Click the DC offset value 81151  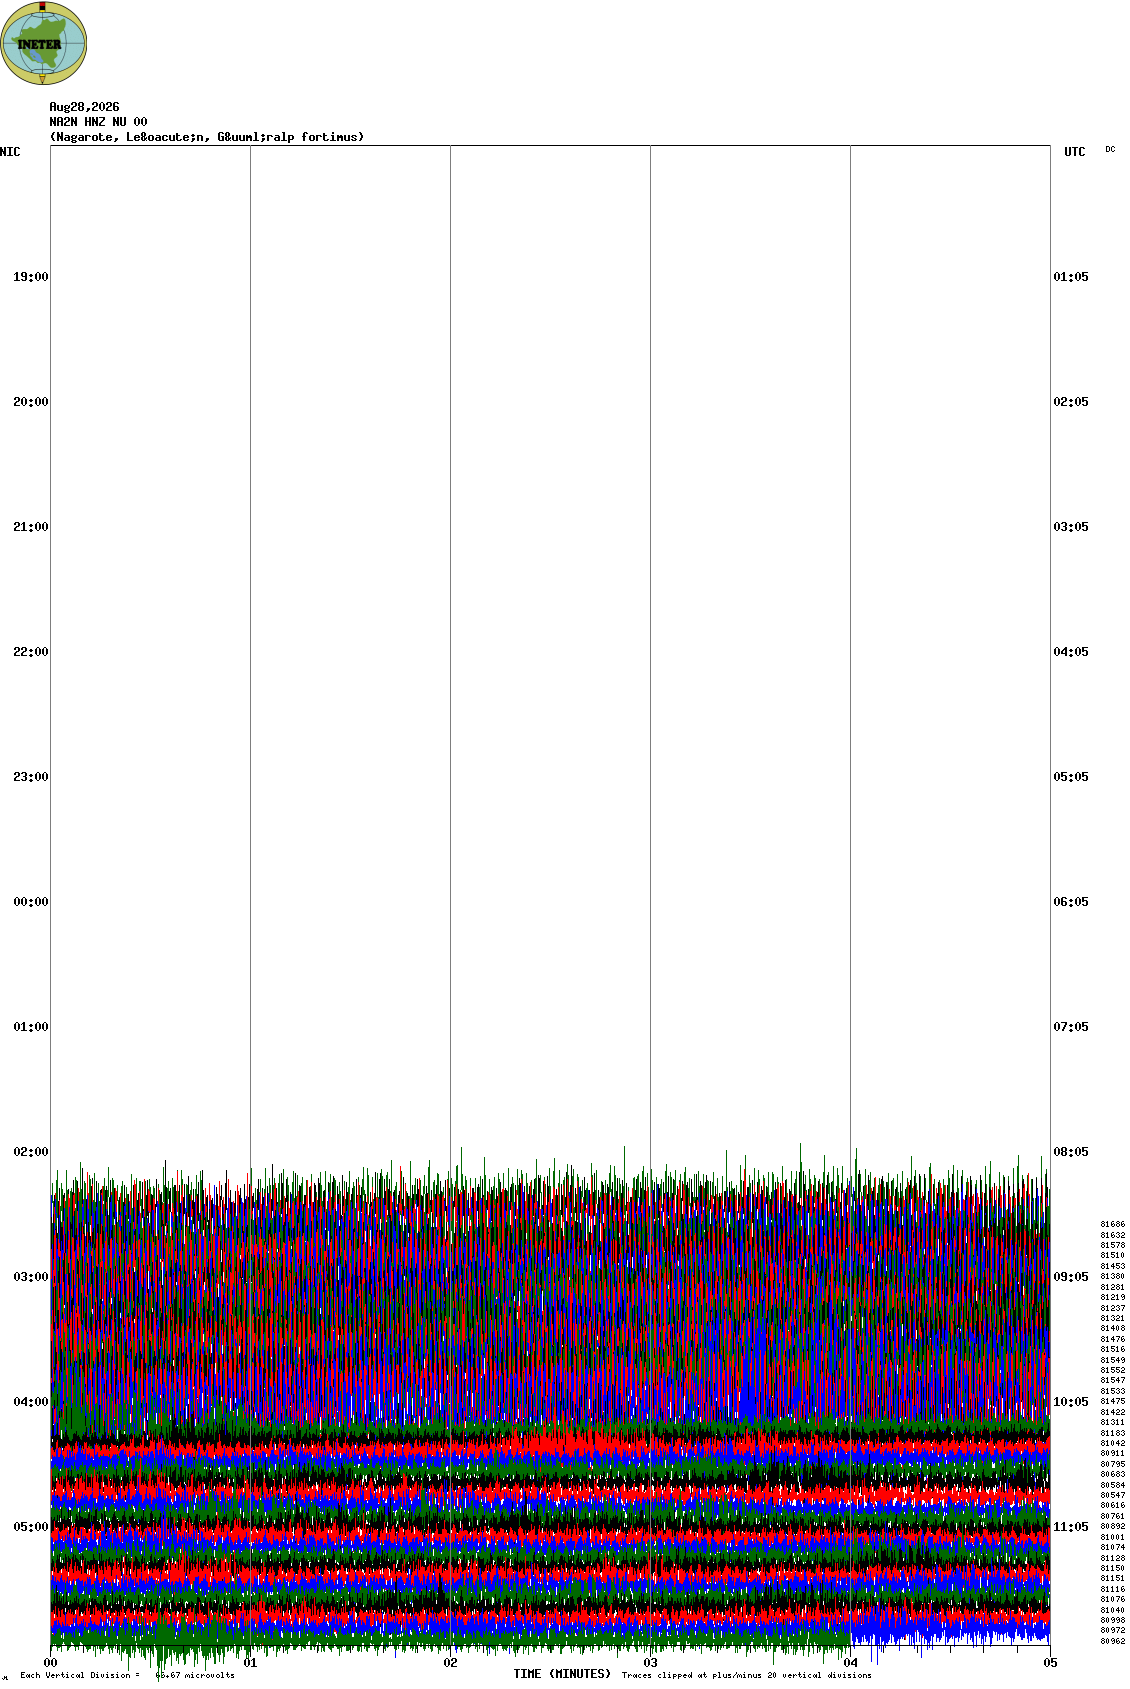click(1113, 1578)
